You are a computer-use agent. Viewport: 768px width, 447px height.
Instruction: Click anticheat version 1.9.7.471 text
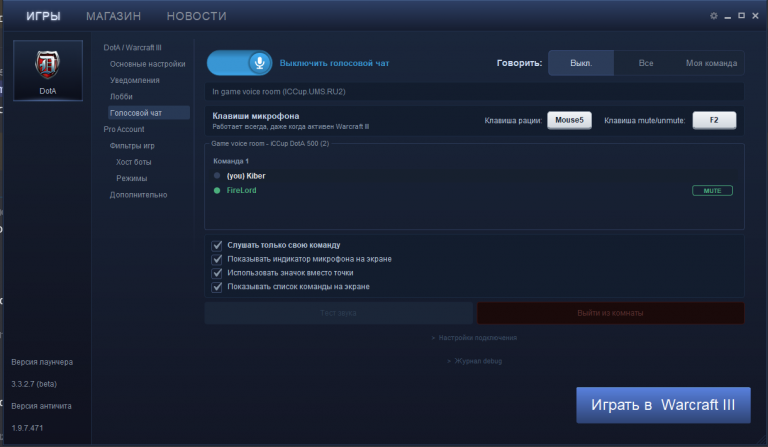(x=27, y=428)
